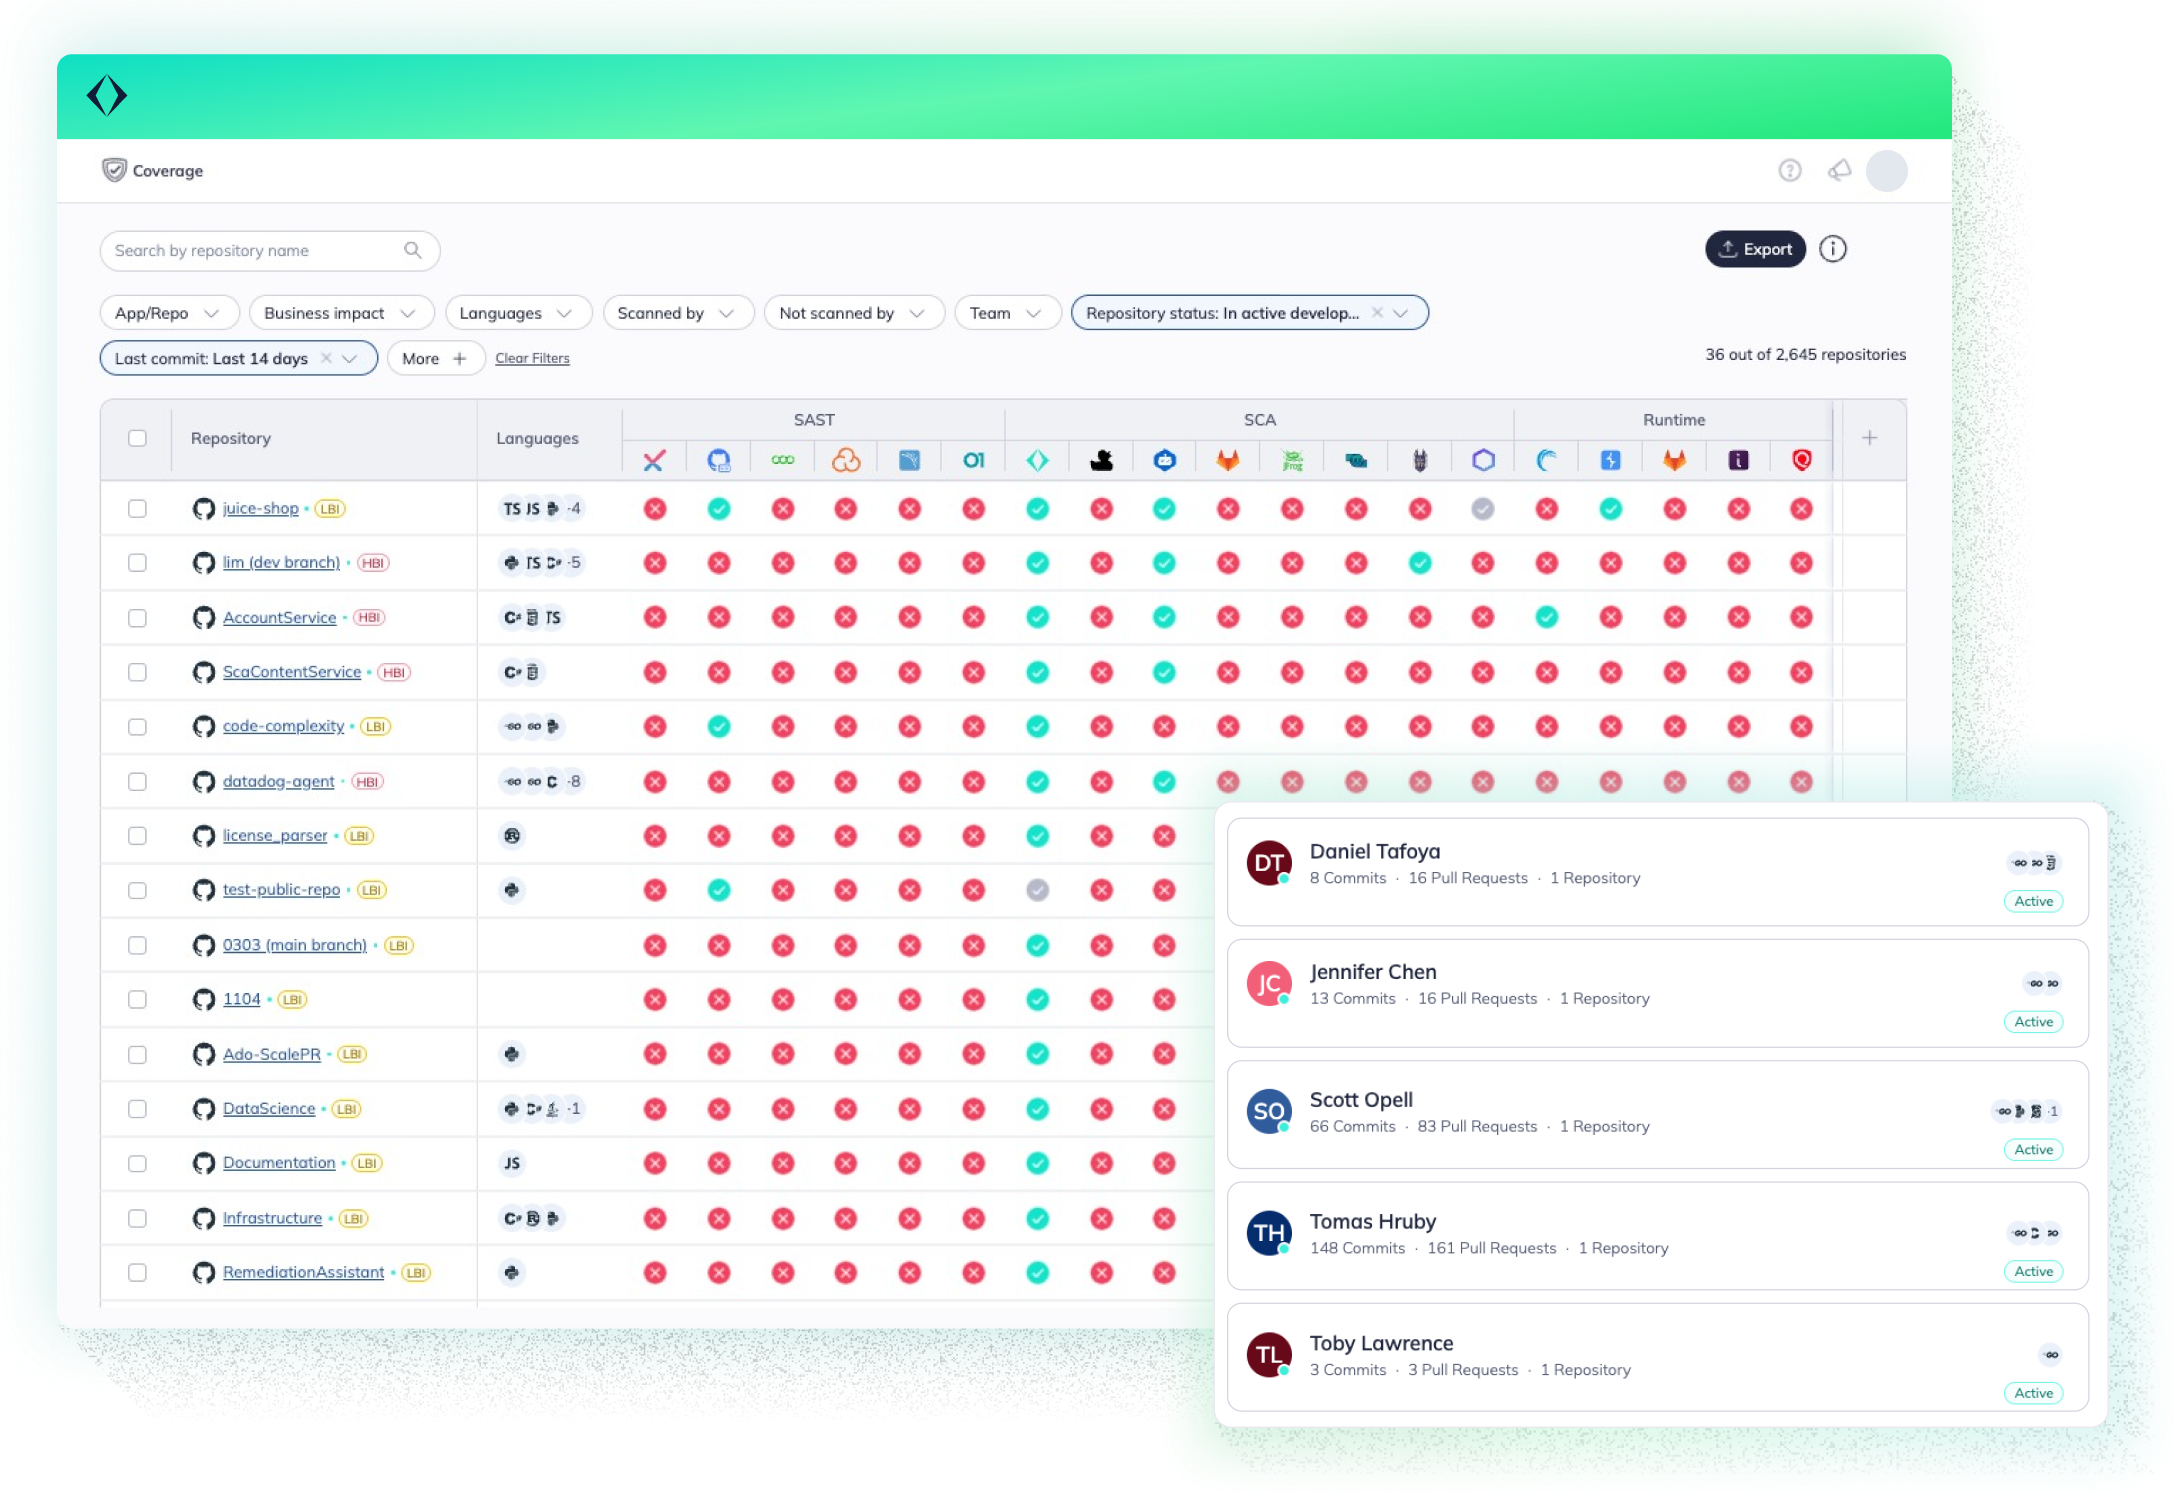Image resolution: width=2174 pixels, height=1500 pixels.
Task: Open the Languages filter dropdown
Action: (x=517, y=313)
